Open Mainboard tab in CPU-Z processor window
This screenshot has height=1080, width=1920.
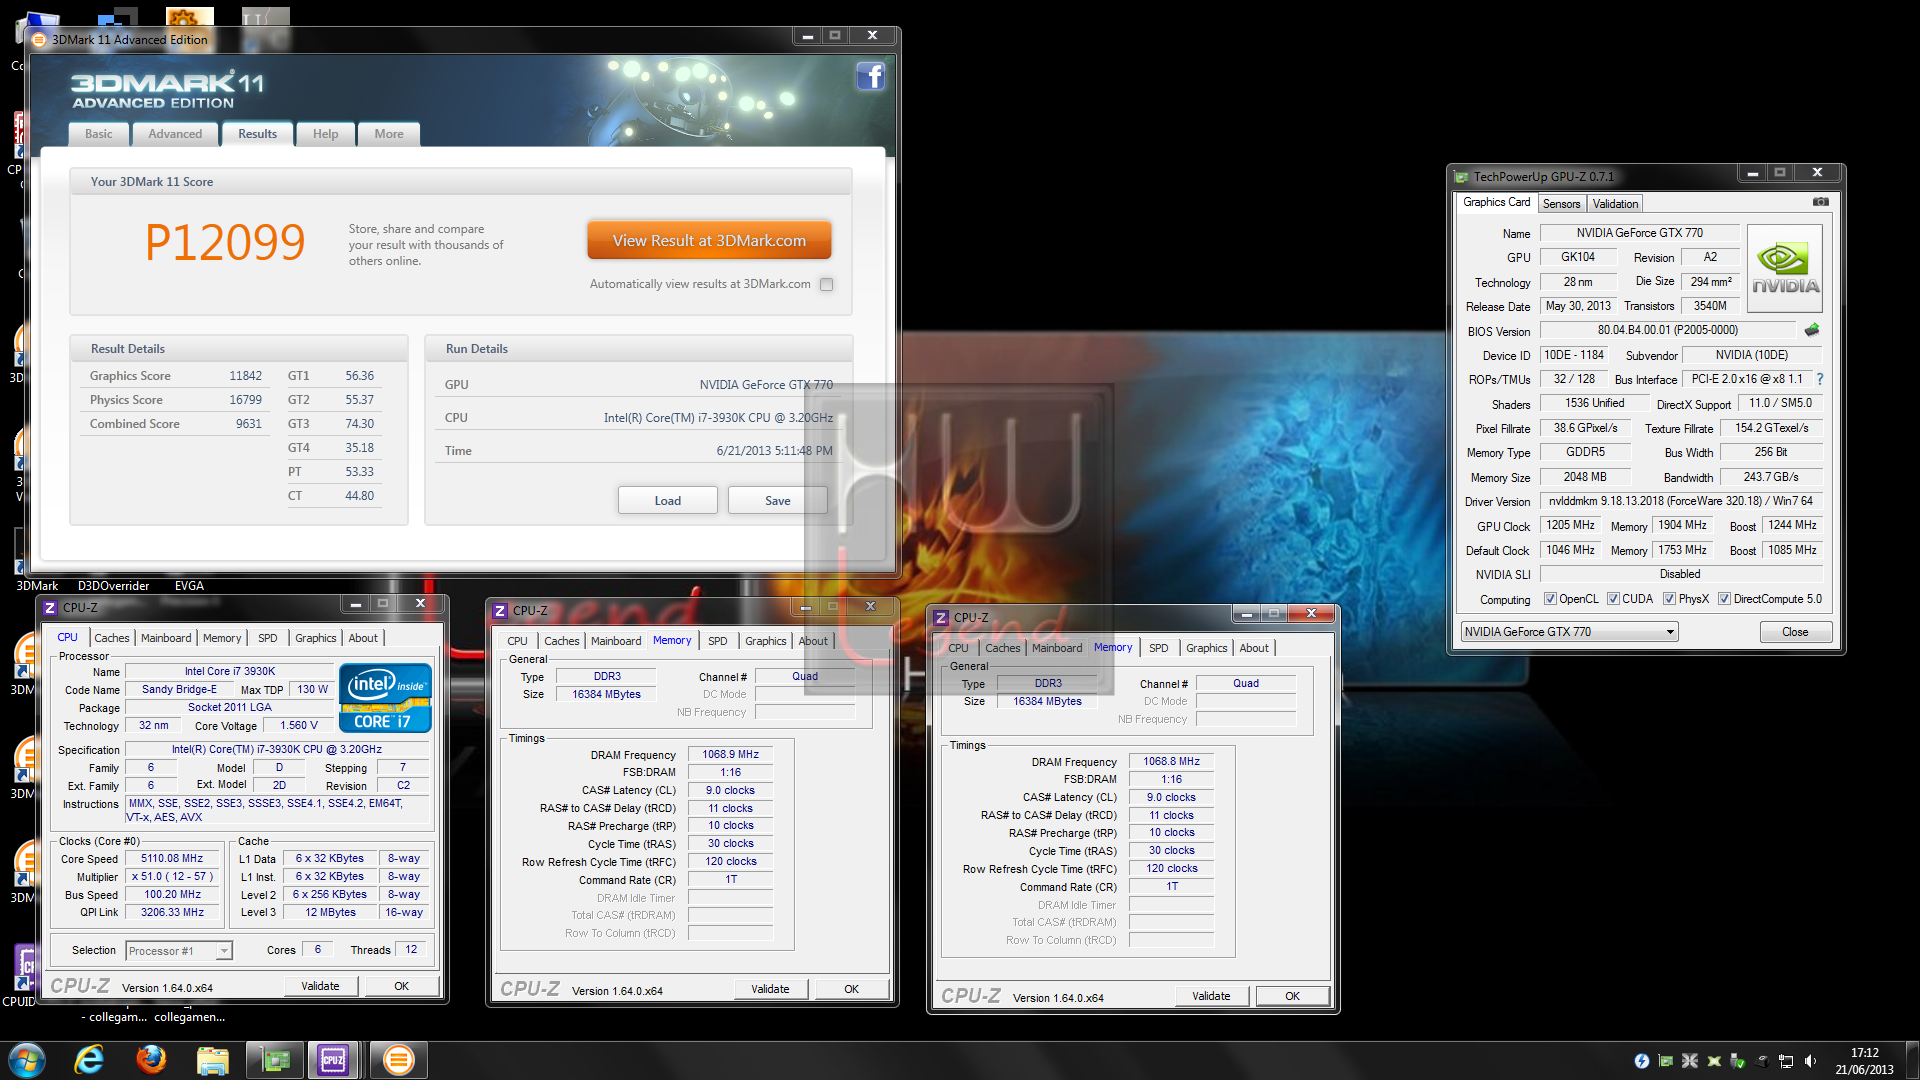click(166, 638)
